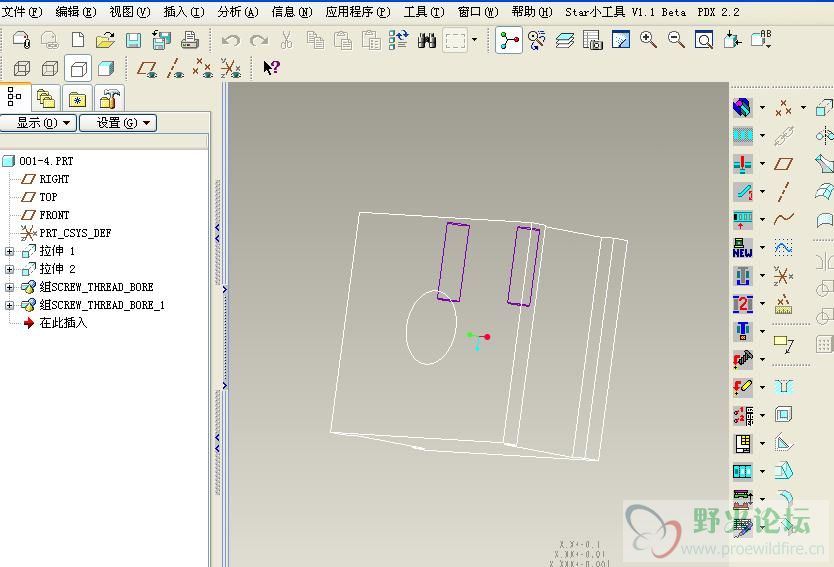Click the datum curve tool icon
This screenshot has width=834, height=567.
783,219
